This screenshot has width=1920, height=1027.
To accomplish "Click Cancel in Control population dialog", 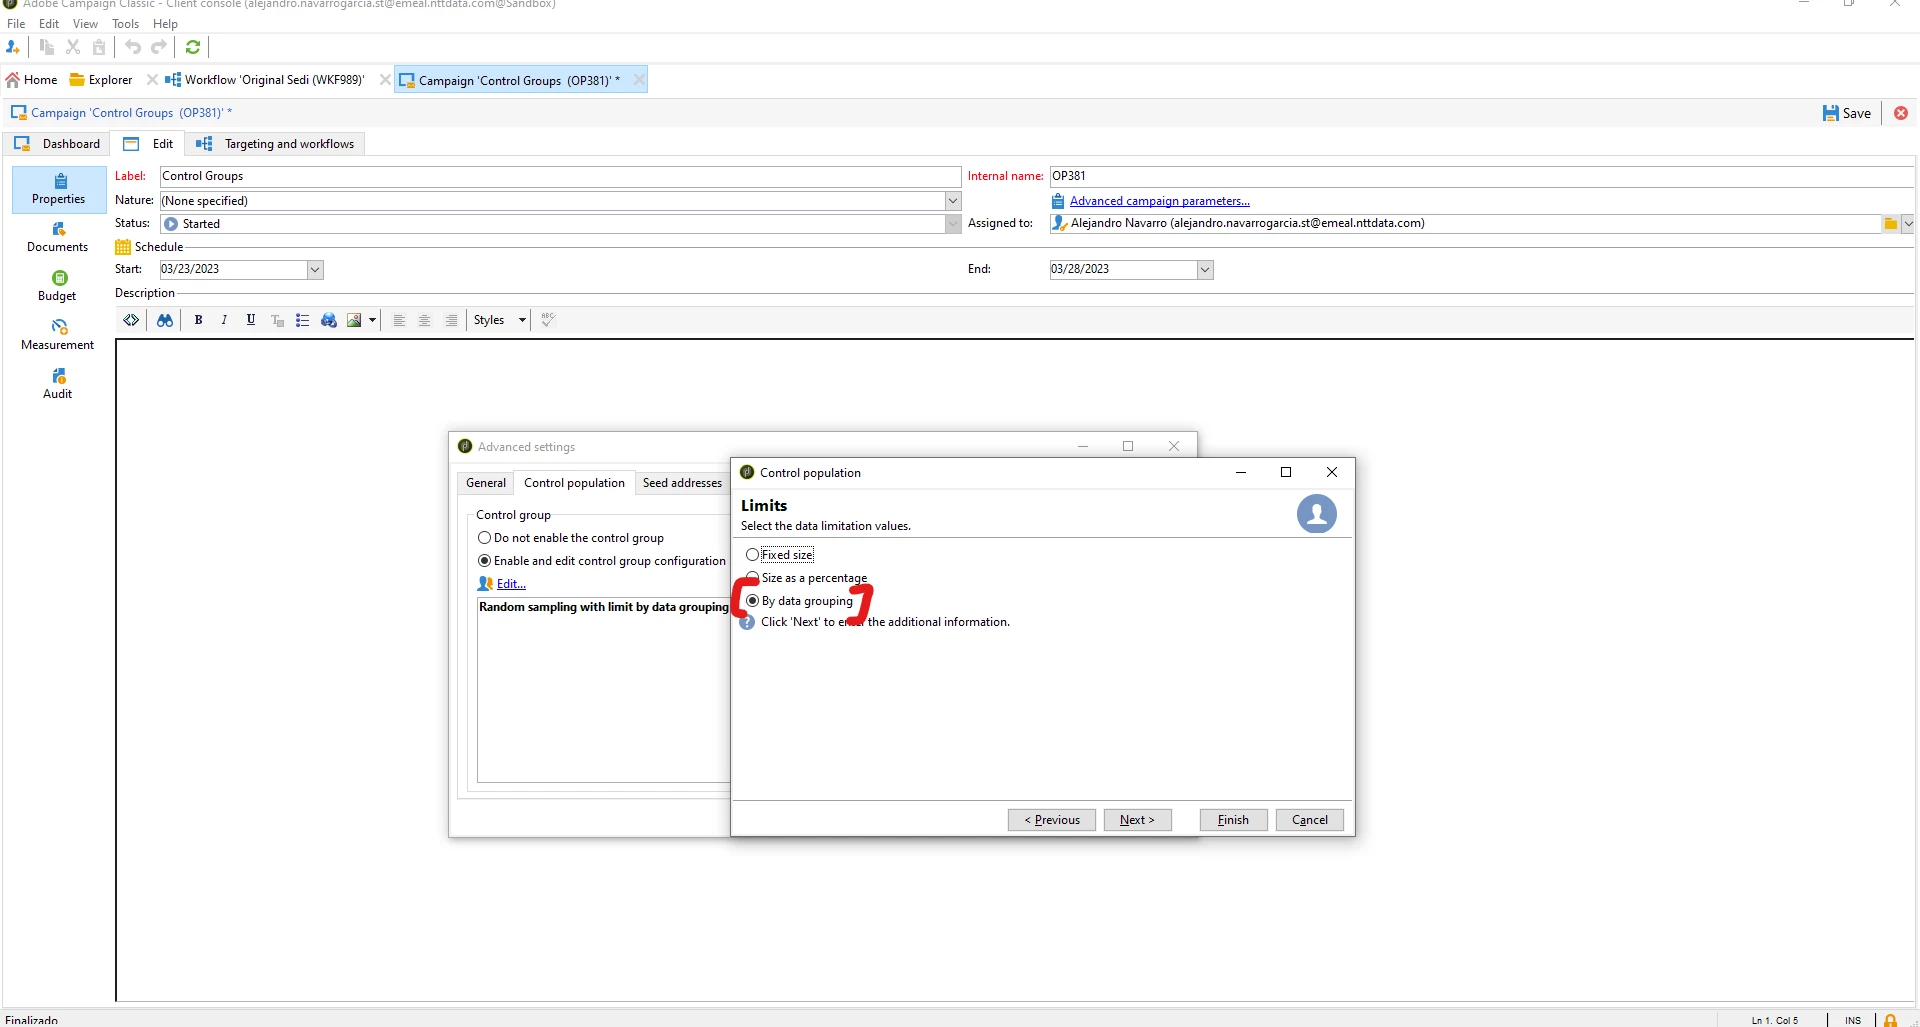I will (x=1310, y=820).
